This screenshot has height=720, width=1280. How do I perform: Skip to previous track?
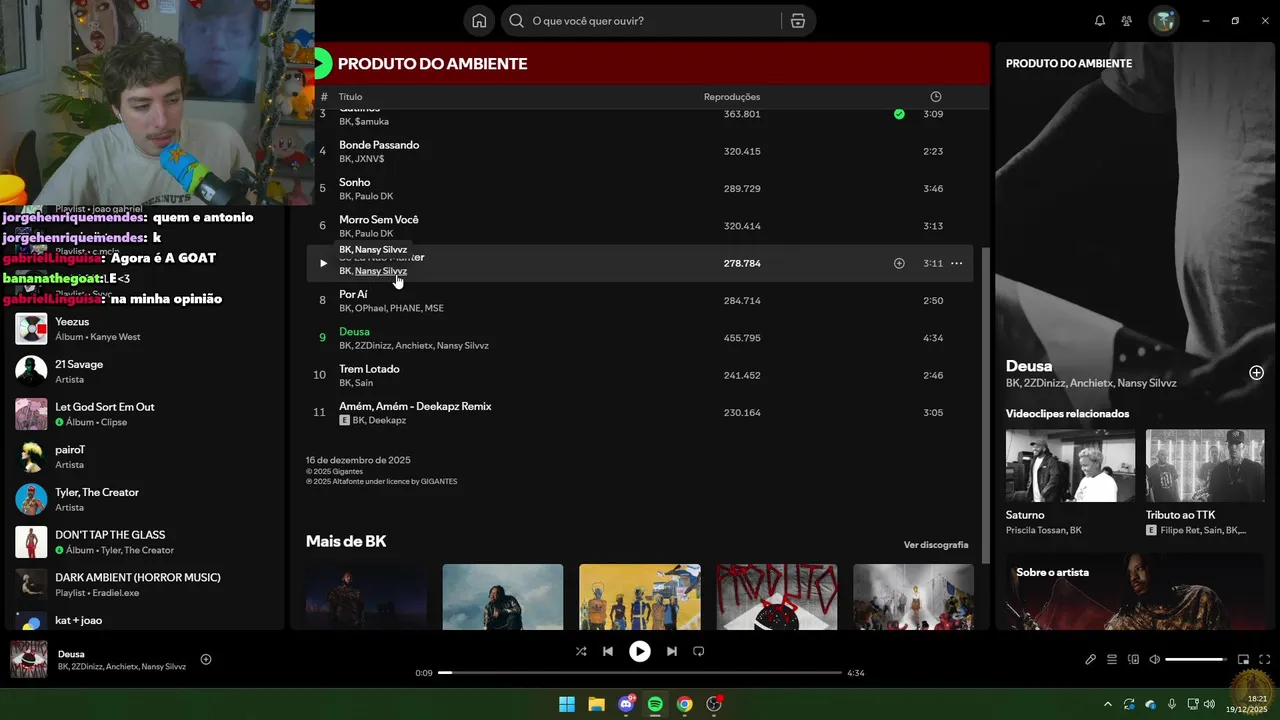coord(608,651)
